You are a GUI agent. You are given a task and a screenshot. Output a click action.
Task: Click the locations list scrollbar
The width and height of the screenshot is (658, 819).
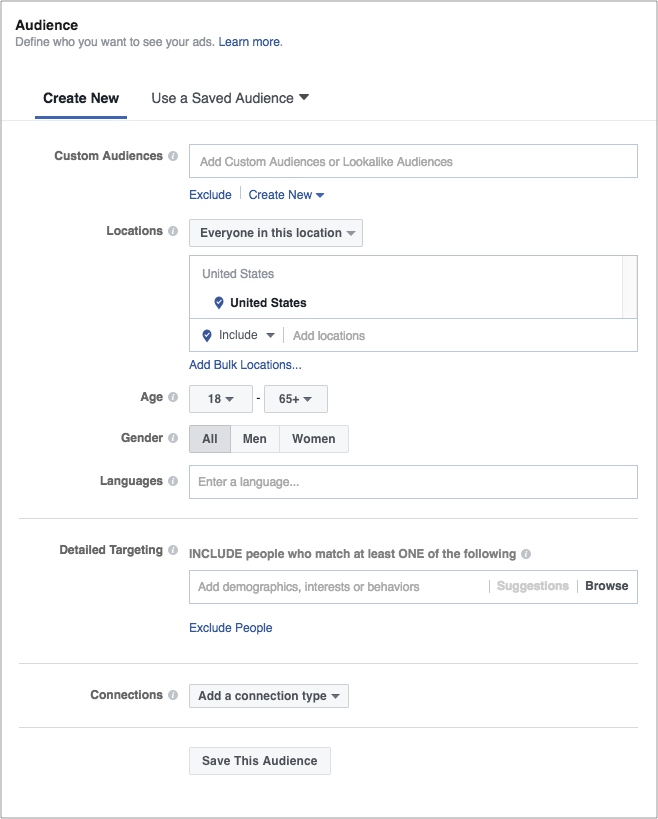coord(629,287)
